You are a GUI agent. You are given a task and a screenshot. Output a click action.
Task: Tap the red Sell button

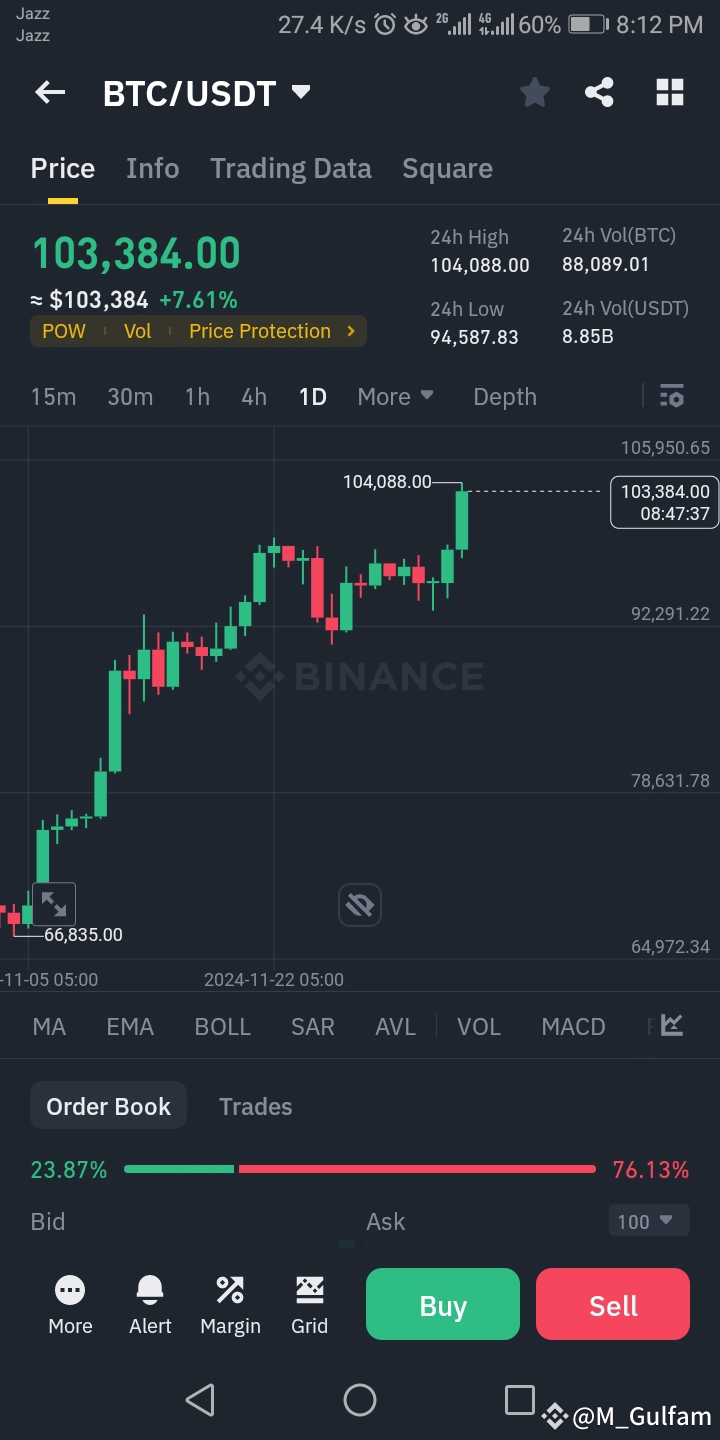(613, 1304)
